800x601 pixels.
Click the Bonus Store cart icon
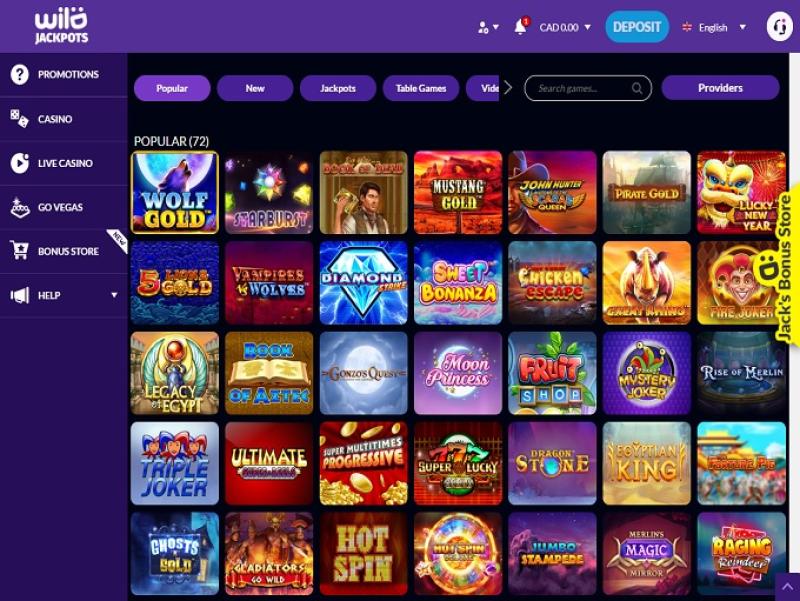[x=19, y=251]
